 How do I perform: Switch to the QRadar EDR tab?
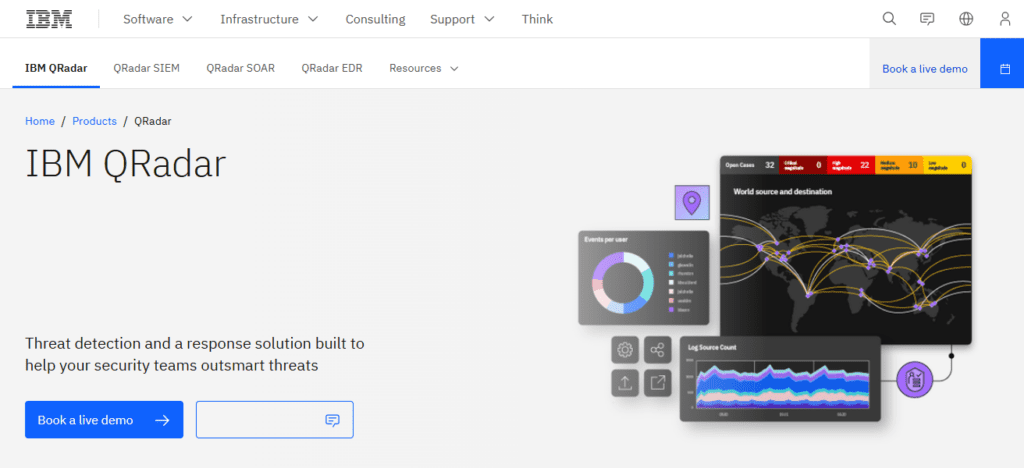click(x=332, y=68)
